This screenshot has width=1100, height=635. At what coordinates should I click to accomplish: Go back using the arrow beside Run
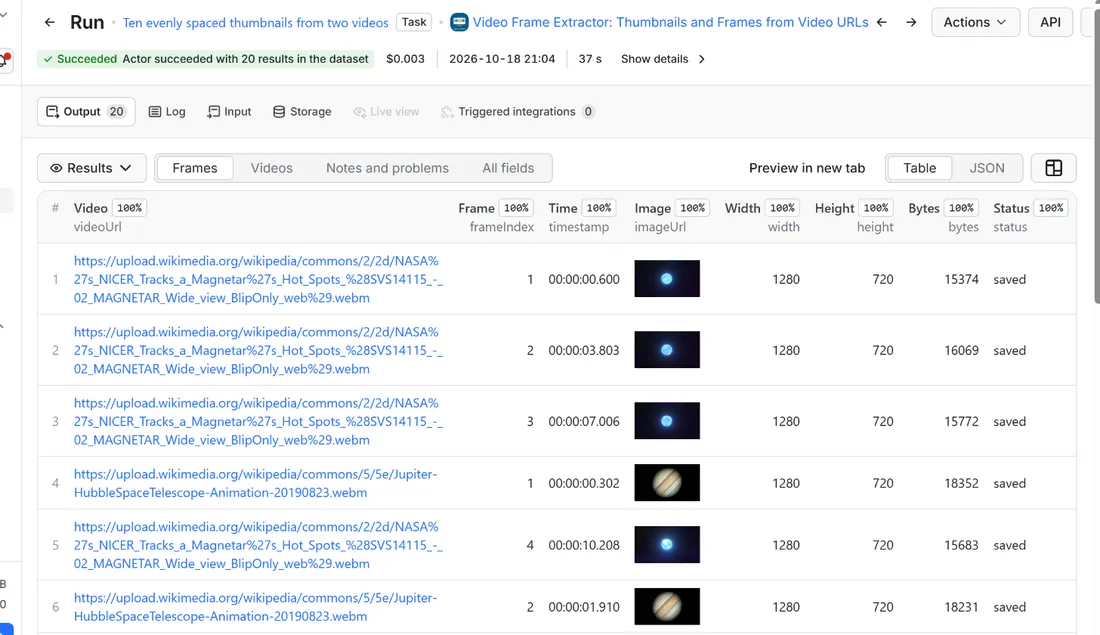pos(49,22)
